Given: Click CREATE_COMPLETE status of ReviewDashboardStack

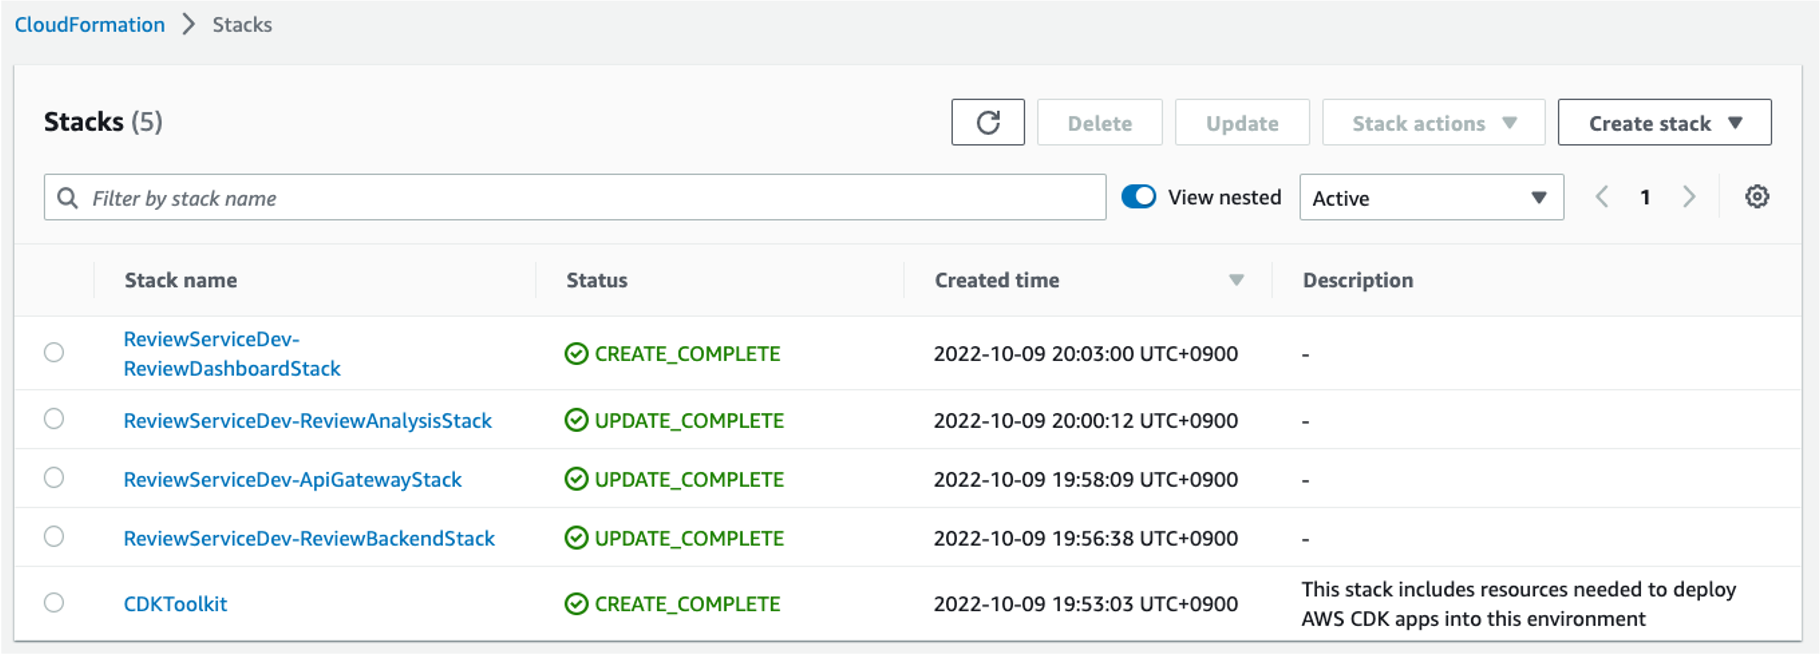Looking at the screenshot, I should 687,354.
